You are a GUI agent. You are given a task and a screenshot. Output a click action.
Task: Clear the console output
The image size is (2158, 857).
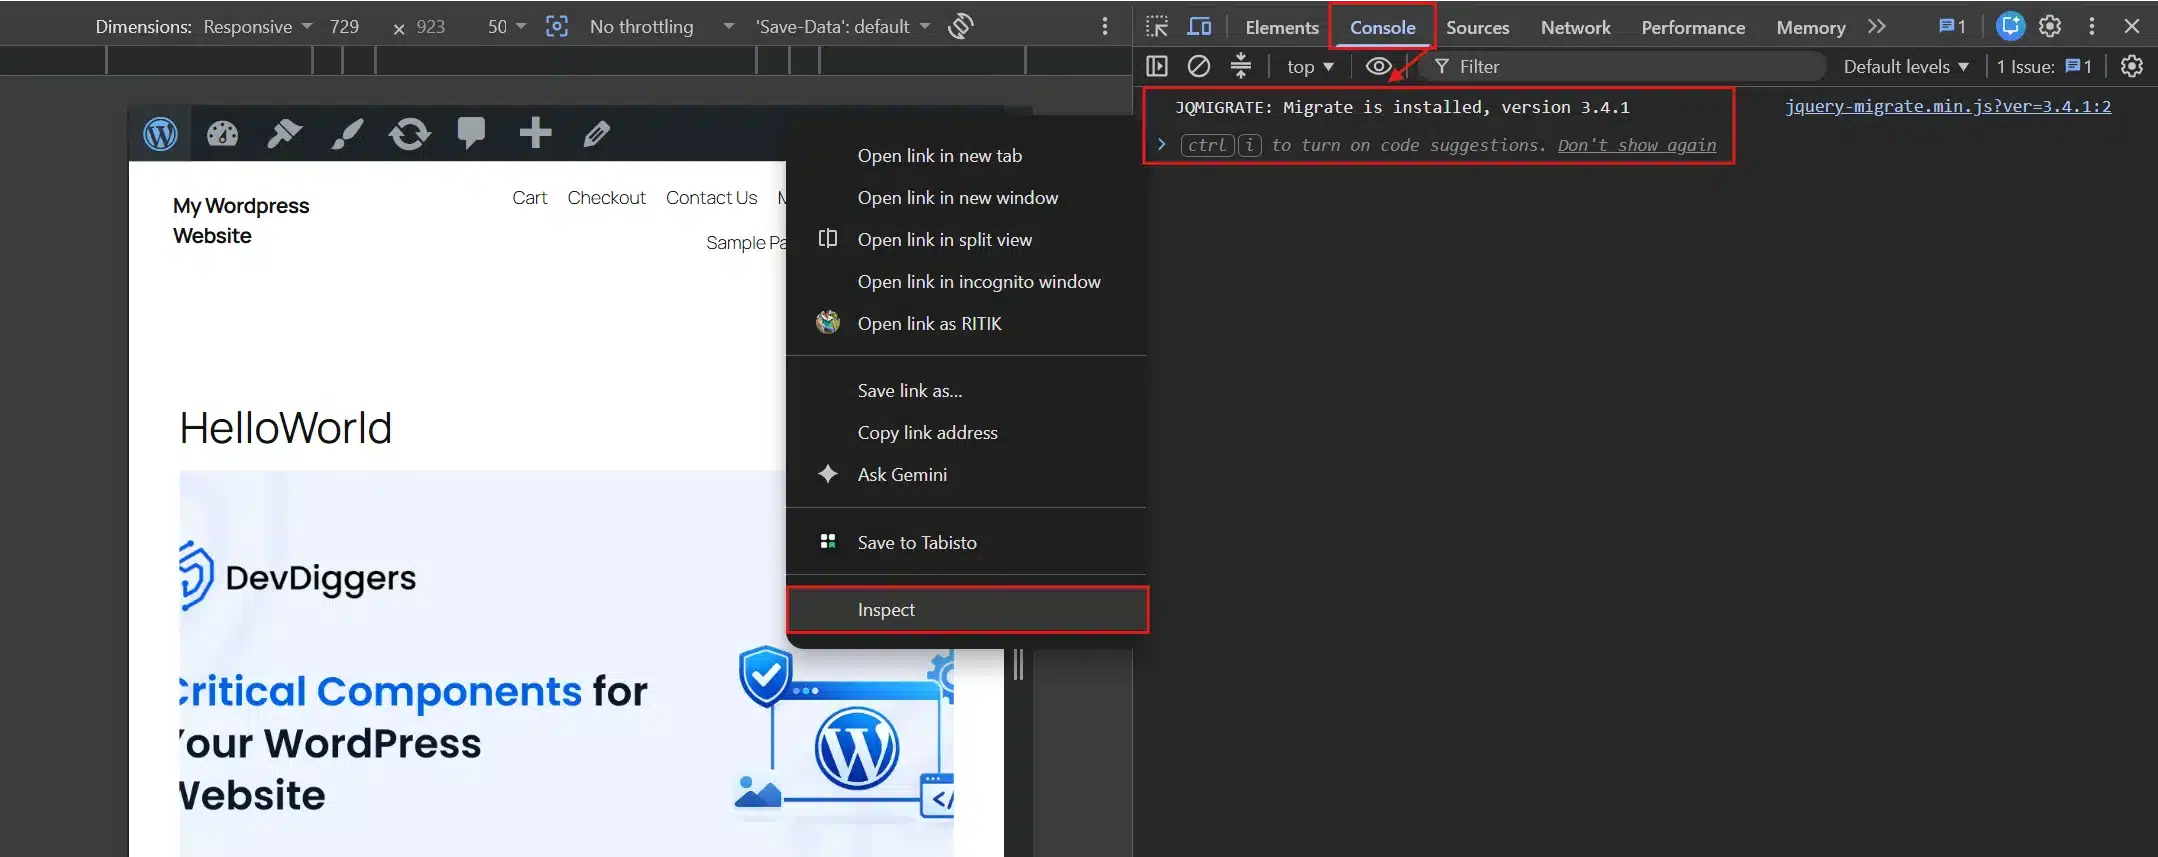click(1198, 66)
